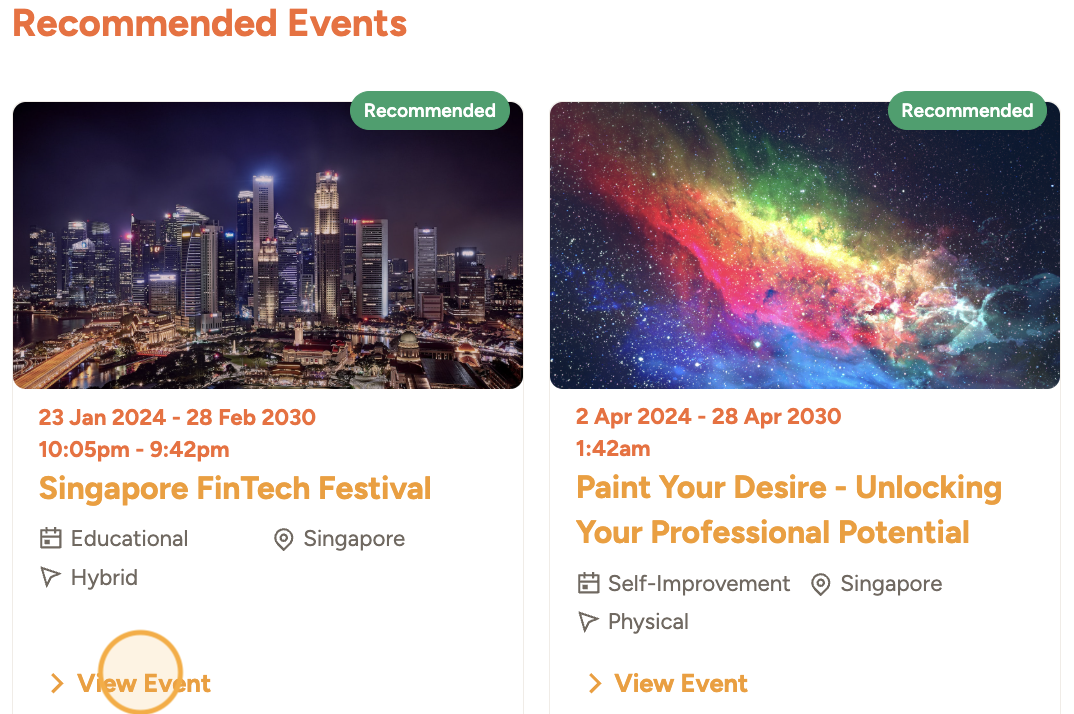Viewport: 1074px width, 714px height.
Task: Click the Educational category label
Action: click(x=129, y=539)
